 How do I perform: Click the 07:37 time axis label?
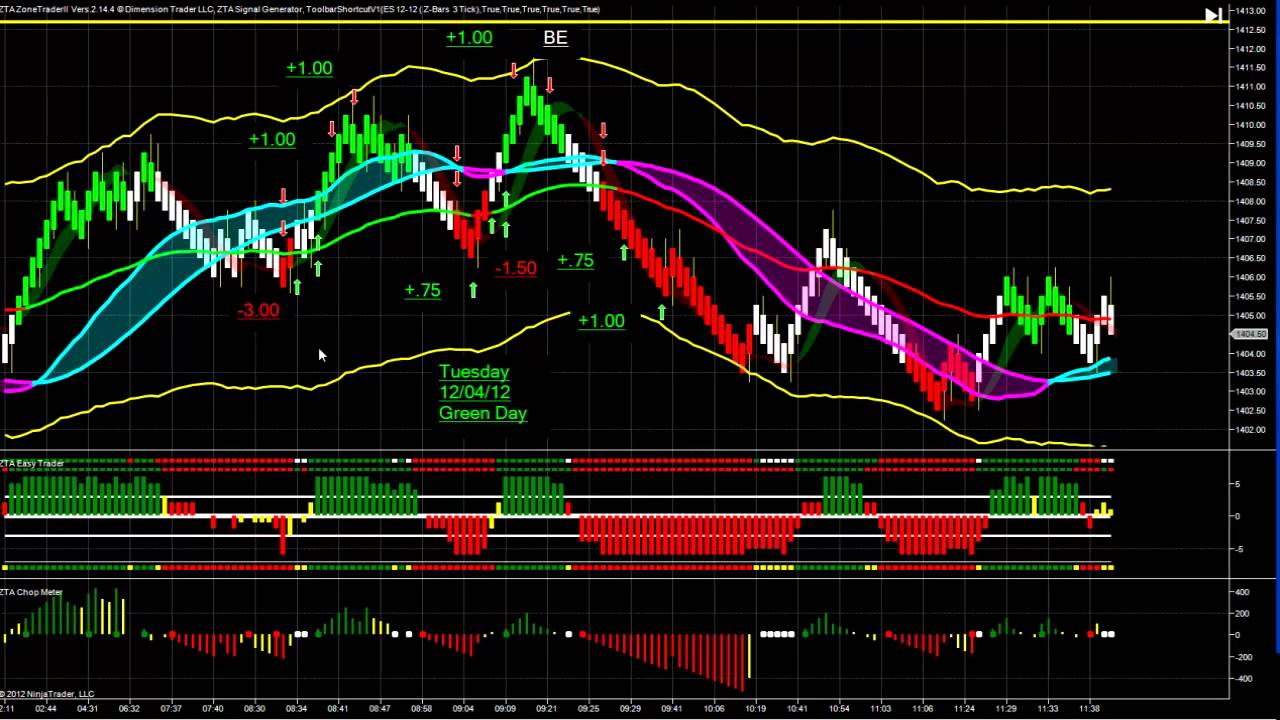click(x=171, y=708)
